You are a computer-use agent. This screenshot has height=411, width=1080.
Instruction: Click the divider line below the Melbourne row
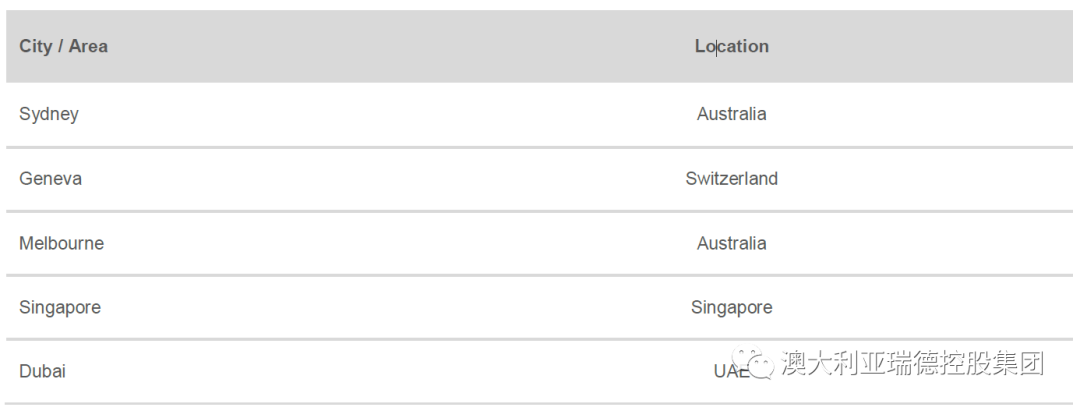(540, 275)
